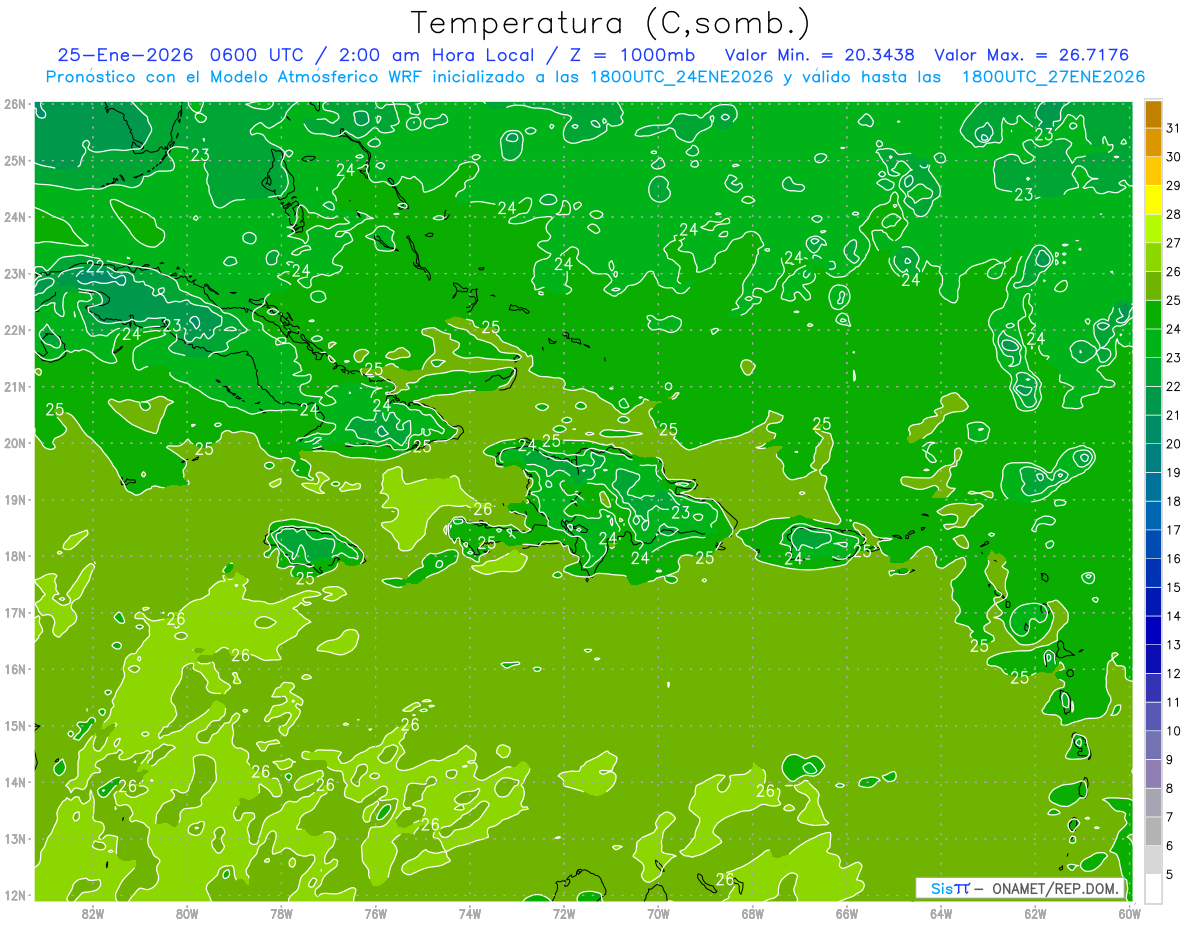Click the 16N latitude axis label
This screenshot has height=927, width=1200.
click(x=14, y=669)
